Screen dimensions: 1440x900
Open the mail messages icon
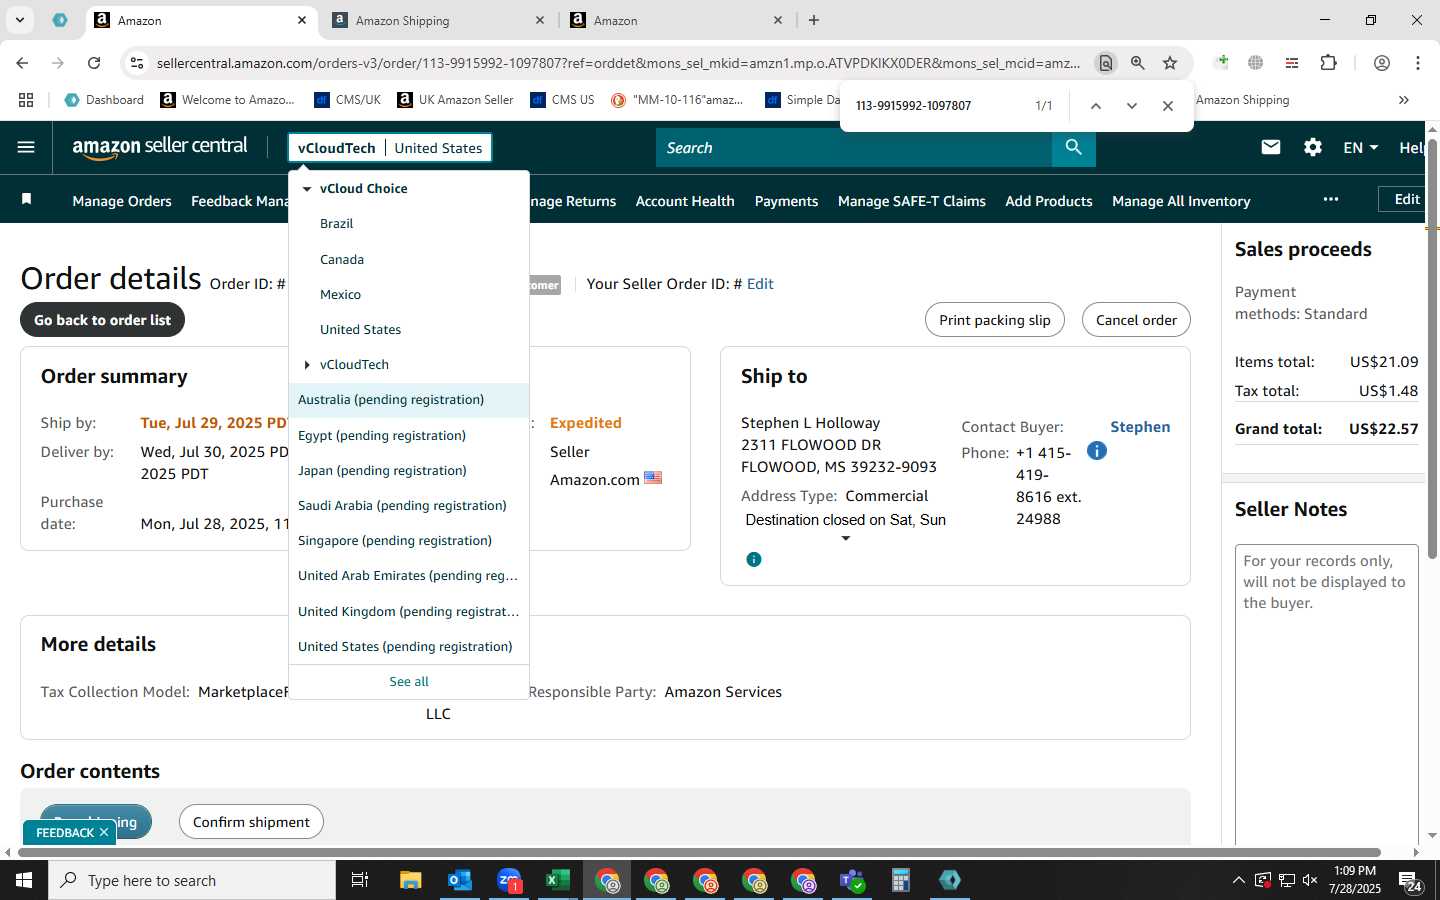(1271, 147)
